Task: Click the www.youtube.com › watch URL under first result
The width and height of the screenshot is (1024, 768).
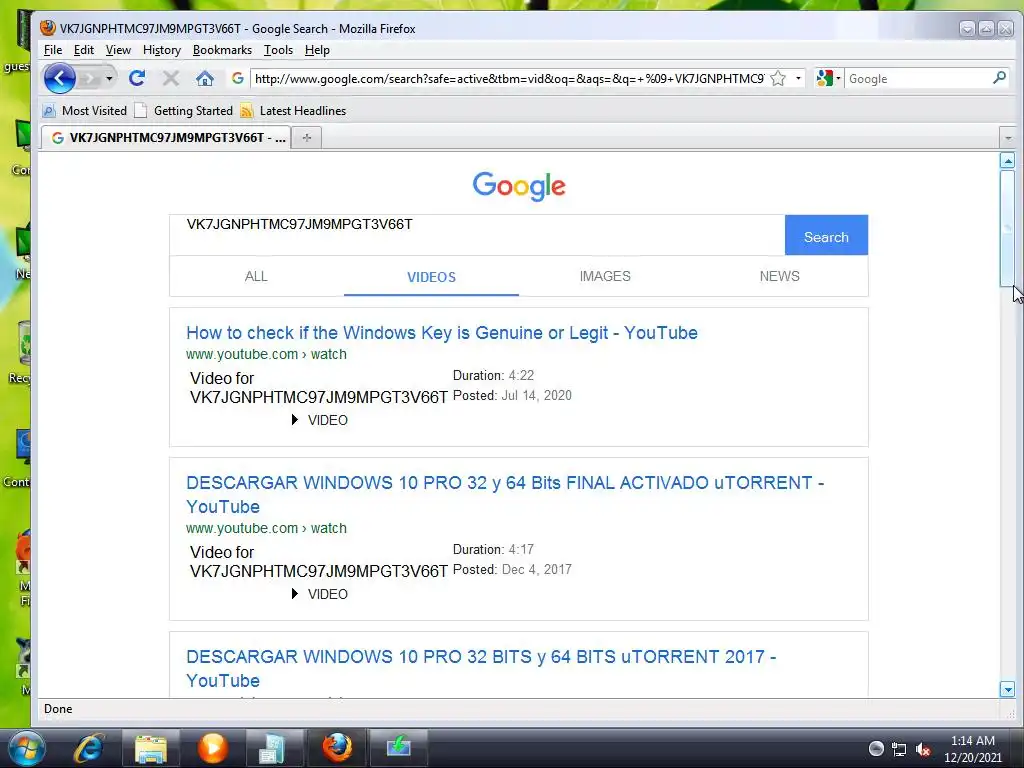Action: click(266, 354)
